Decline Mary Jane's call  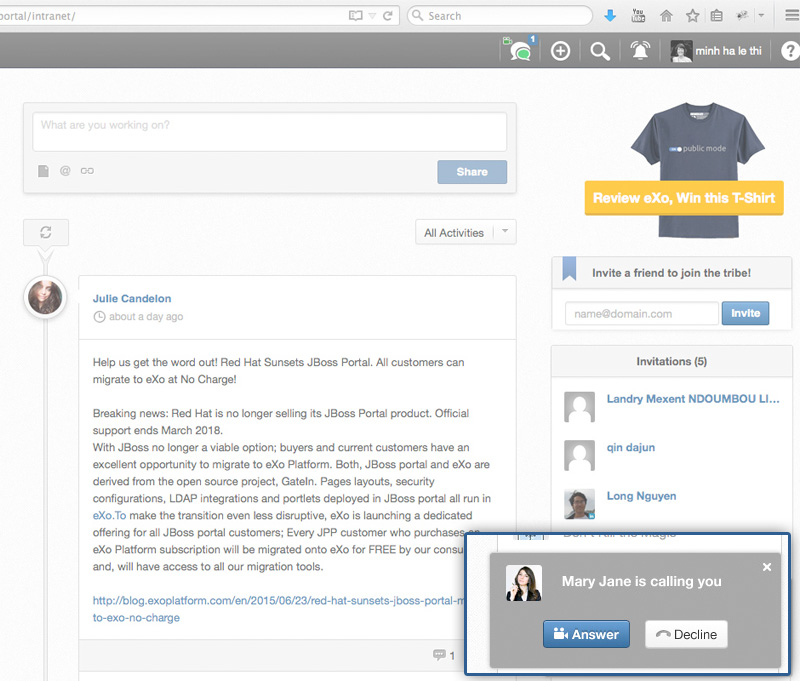(686, 634)
